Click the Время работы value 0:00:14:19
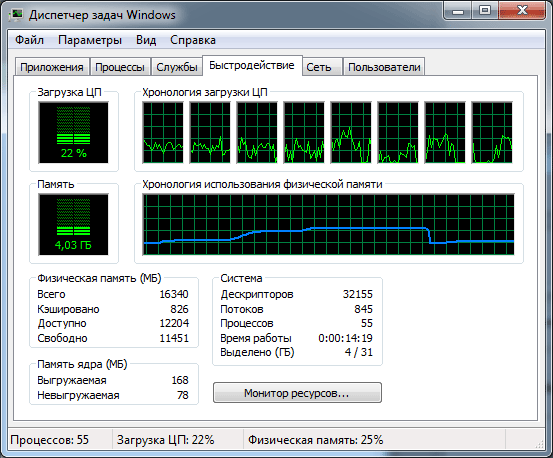553x458 pixels. (x=345, y=338)
